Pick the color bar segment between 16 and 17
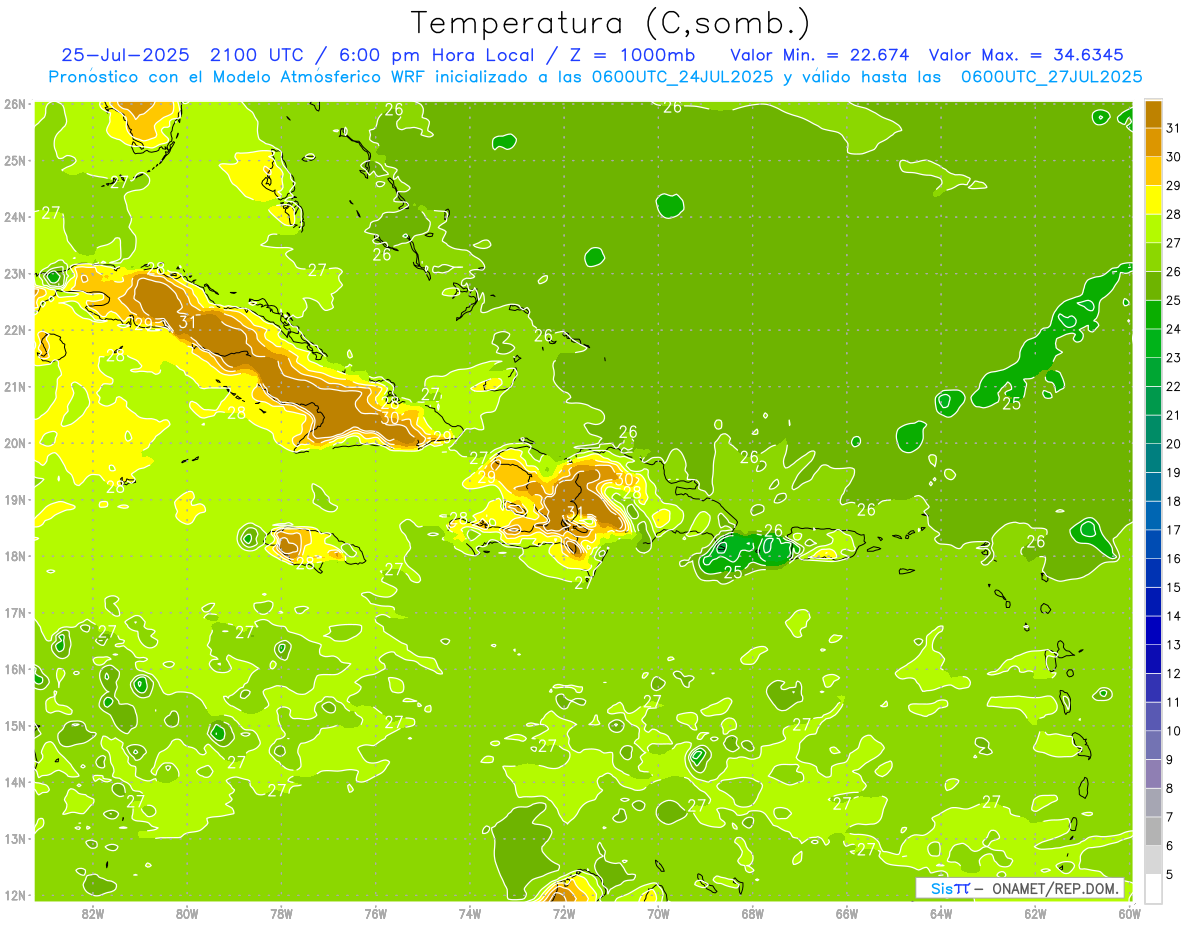 (1153, 544)
